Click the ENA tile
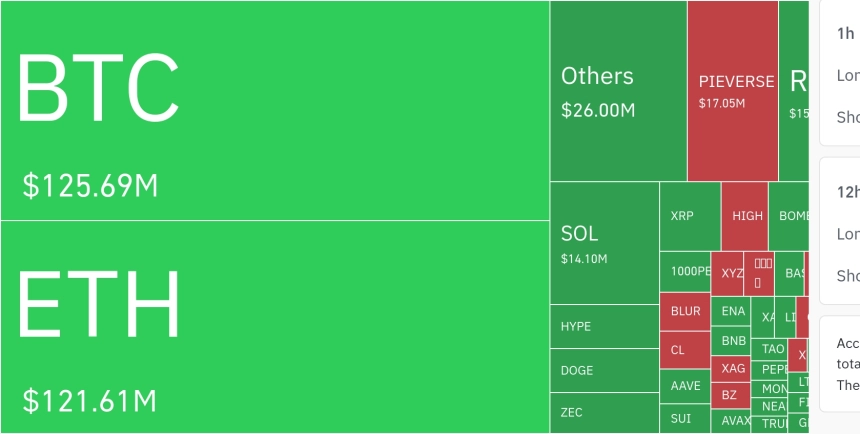Image resolution: width=860 pixels, height=434 pixels. tap(733, 311)
